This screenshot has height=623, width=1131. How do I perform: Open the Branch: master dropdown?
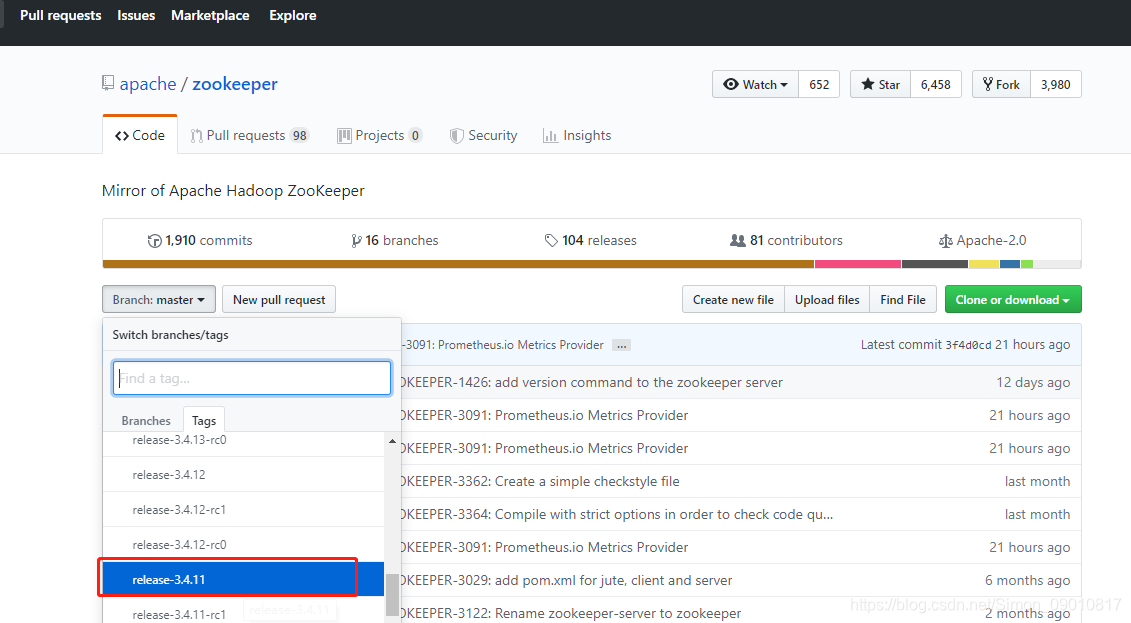159,299
